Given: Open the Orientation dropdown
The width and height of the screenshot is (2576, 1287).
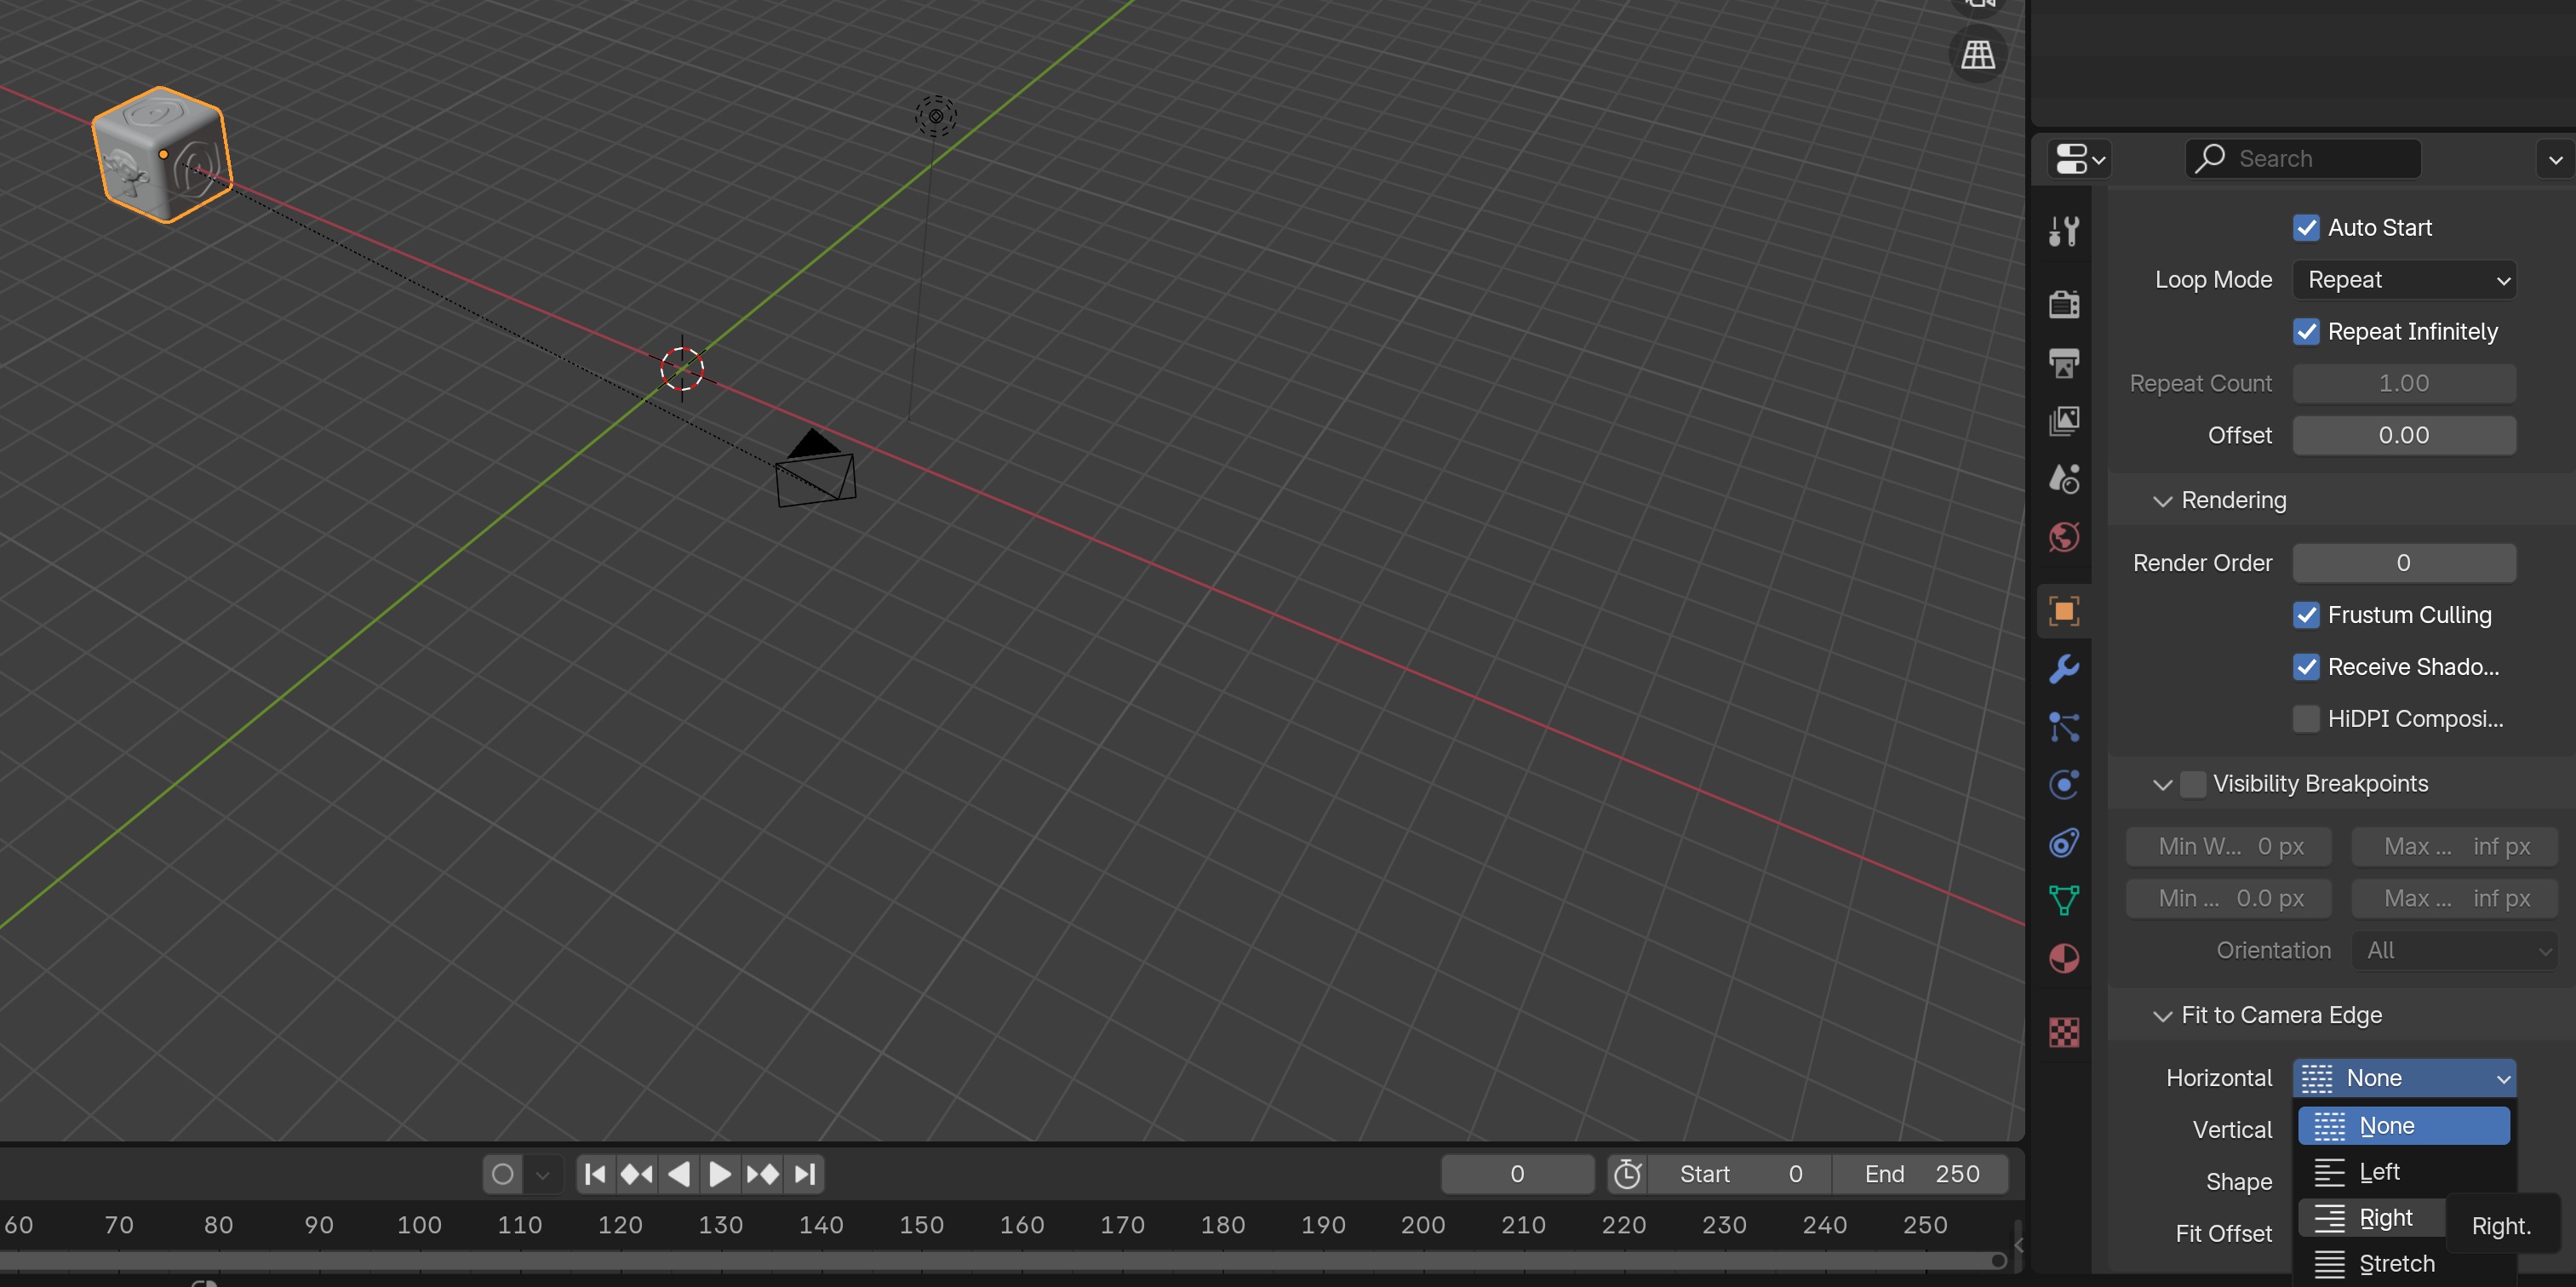Looking at the screenshot, I should tap(2454, 951).
